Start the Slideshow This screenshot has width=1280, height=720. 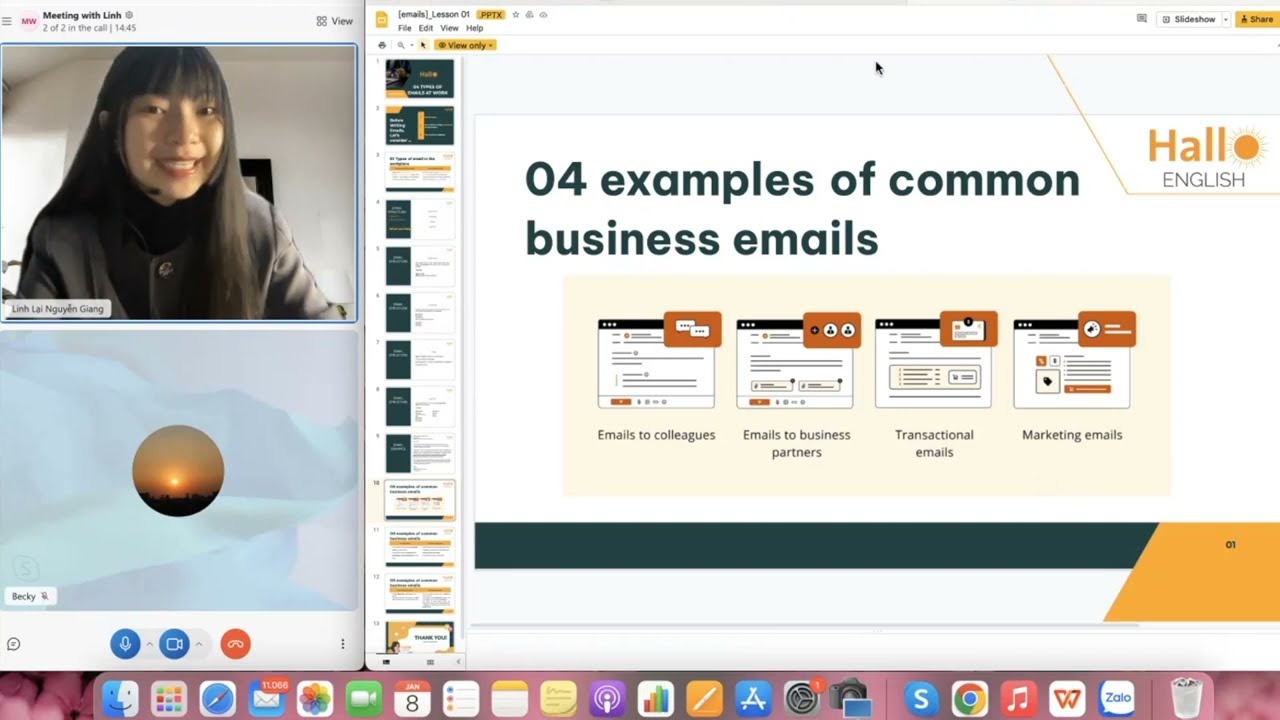(x=1190, y=19)
